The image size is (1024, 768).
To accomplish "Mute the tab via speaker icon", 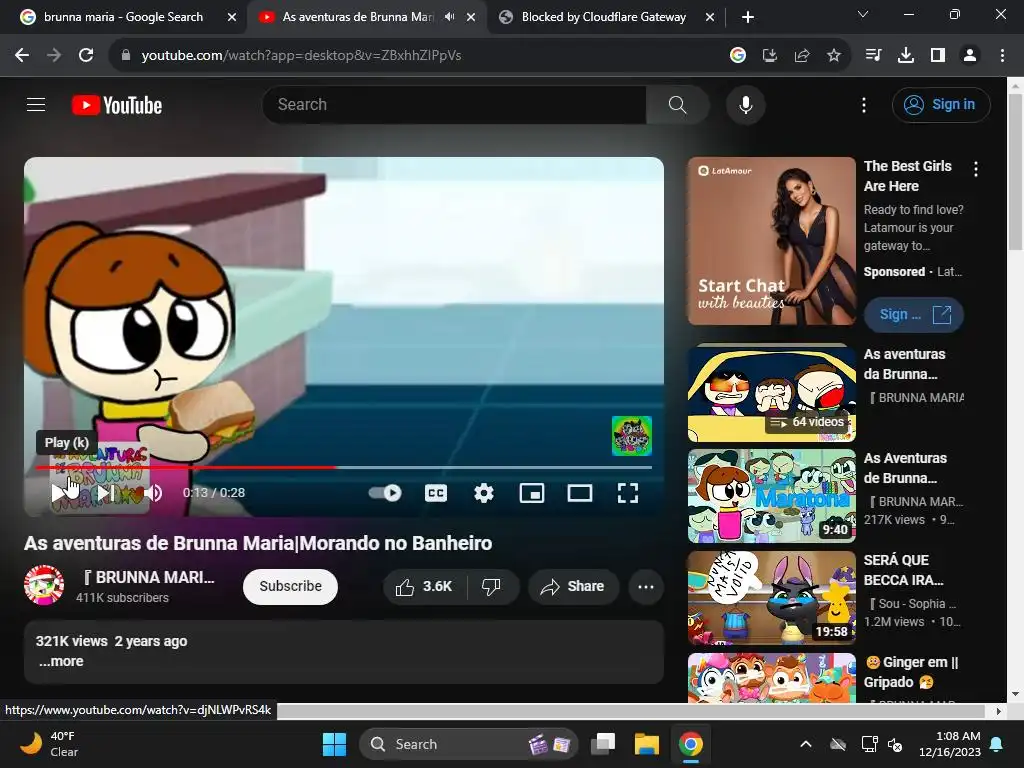I will pos(449,17).
